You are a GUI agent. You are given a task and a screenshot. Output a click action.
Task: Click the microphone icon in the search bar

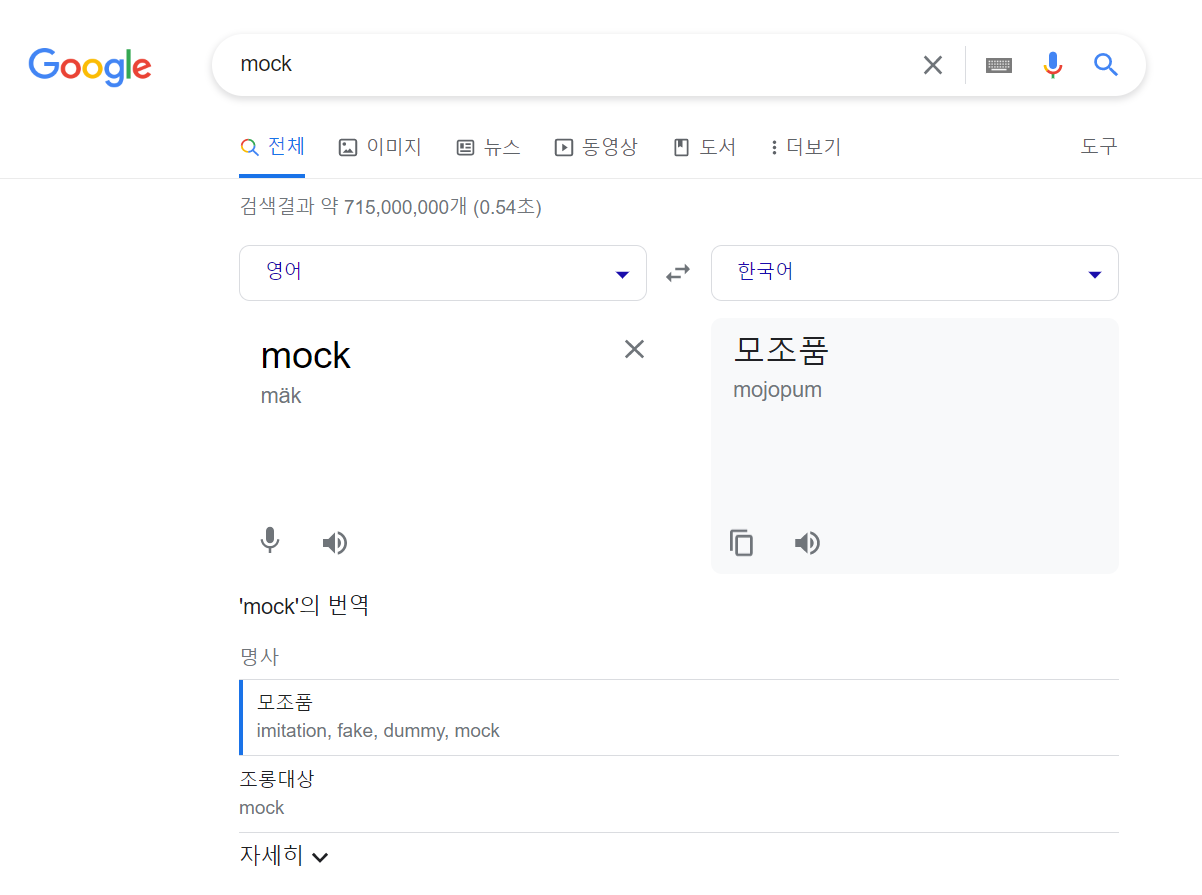[1052, 64]
